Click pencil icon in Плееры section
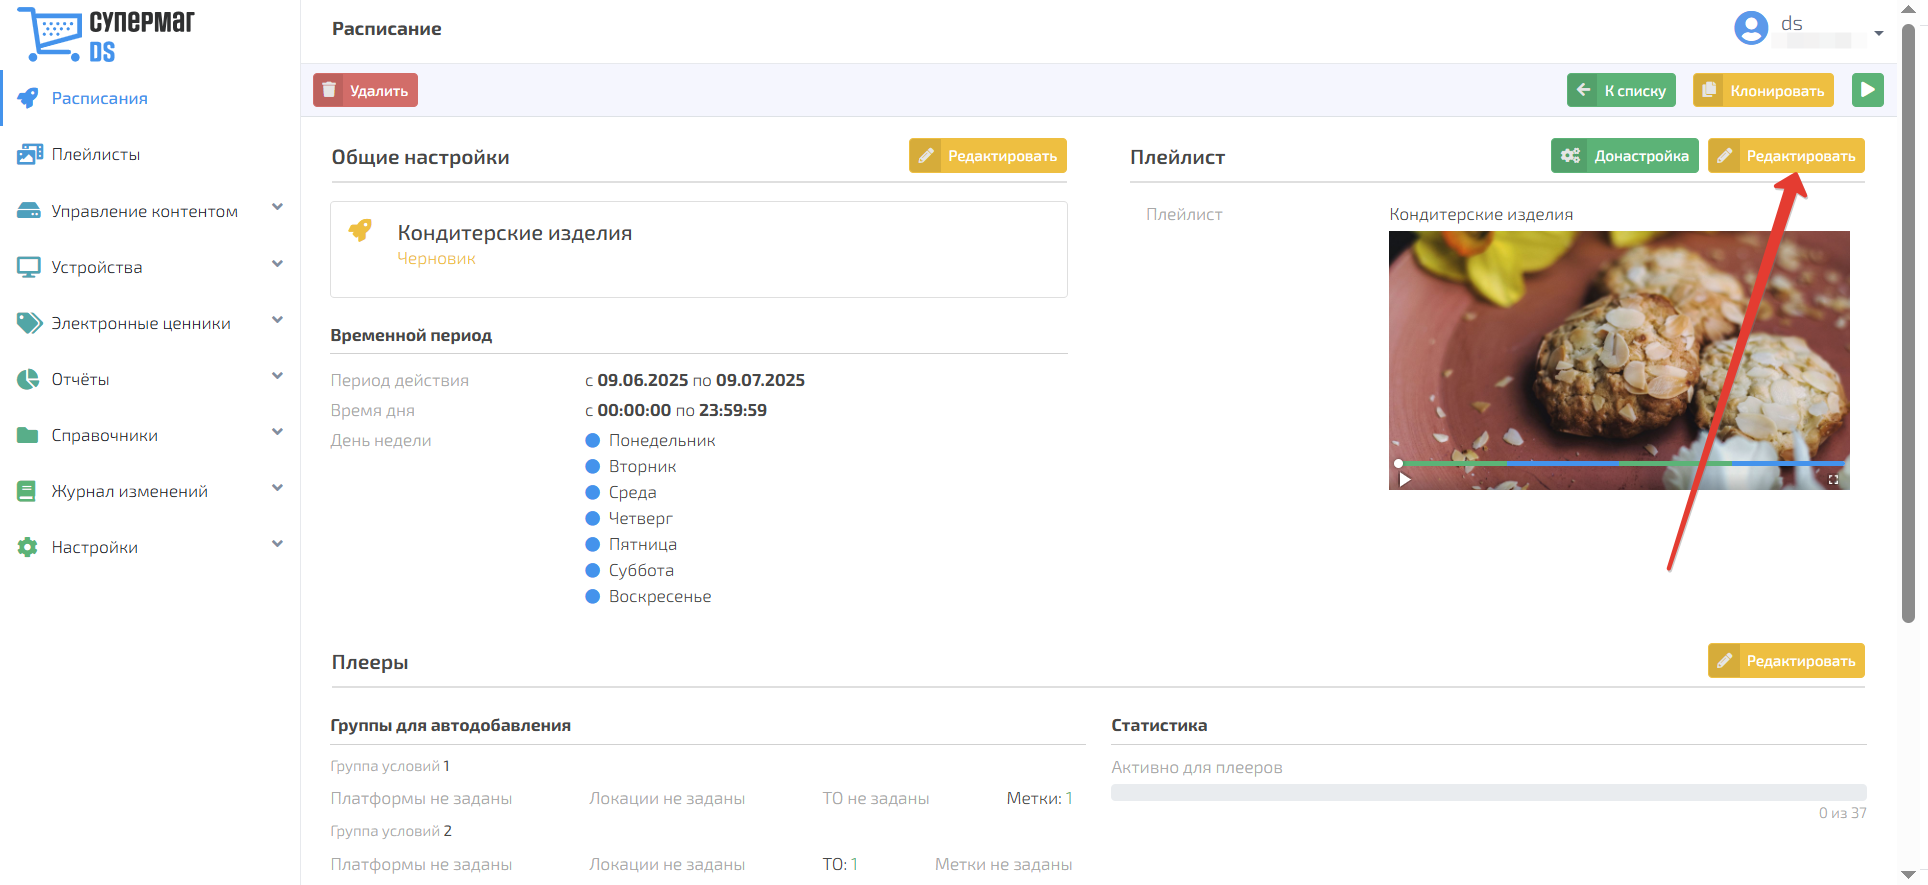 coord(1725,660)
